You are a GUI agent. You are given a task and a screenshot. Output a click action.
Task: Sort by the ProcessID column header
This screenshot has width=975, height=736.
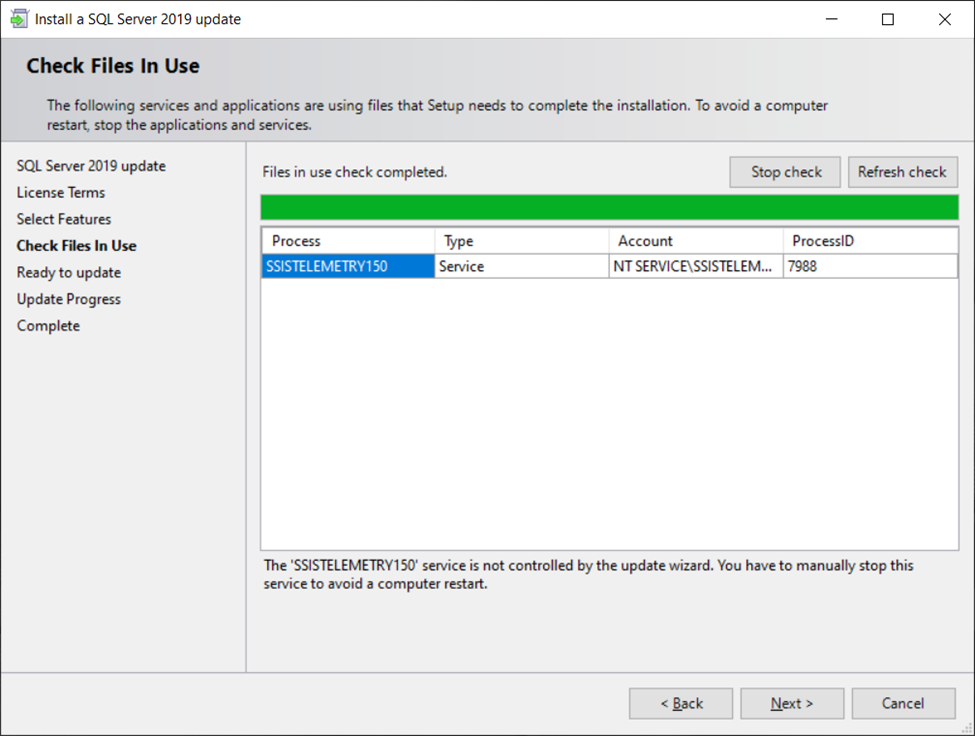870,241
